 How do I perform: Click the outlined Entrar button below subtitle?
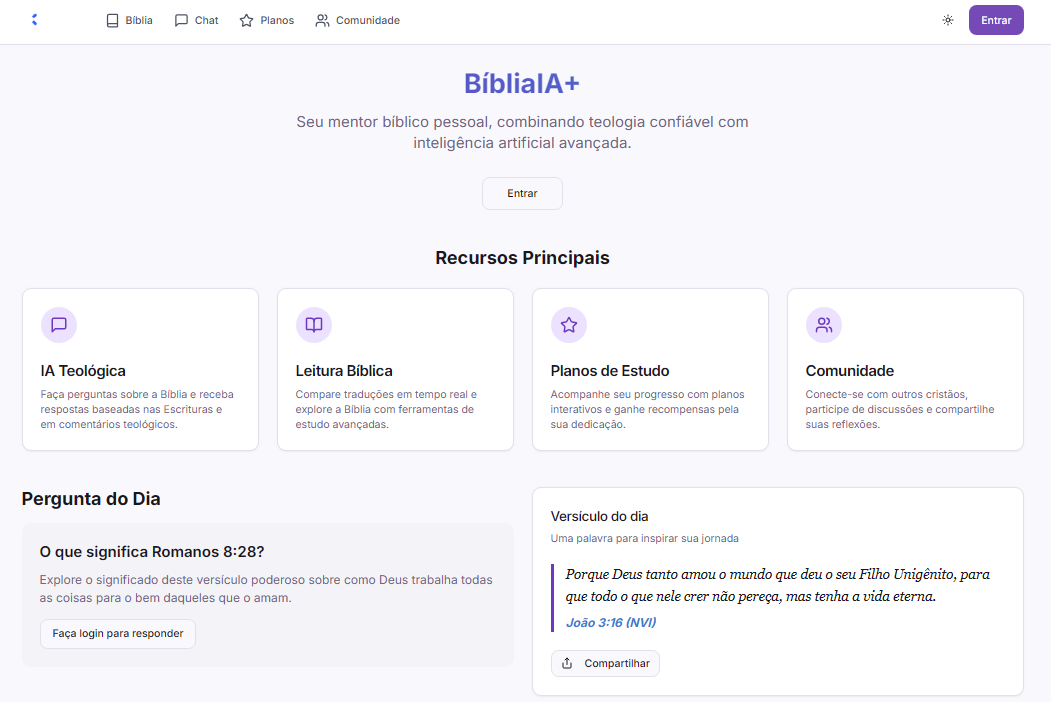pyautogui.click(x=522, y=194)
